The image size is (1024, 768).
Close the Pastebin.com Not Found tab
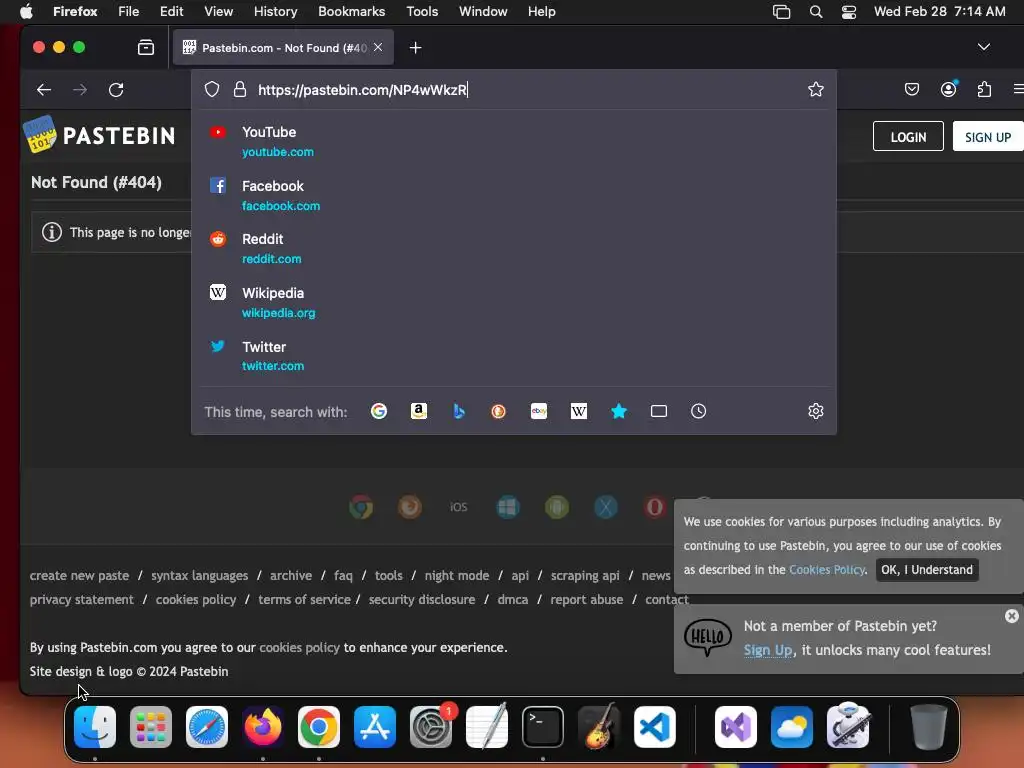[378, 47]
